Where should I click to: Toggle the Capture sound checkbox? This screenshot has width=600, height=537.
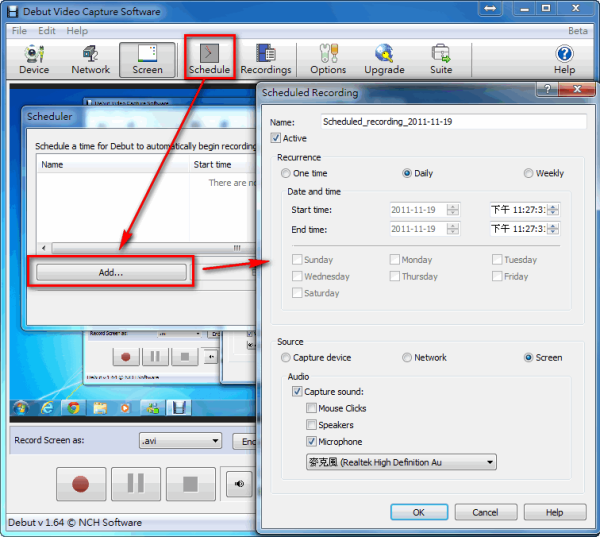297,392
